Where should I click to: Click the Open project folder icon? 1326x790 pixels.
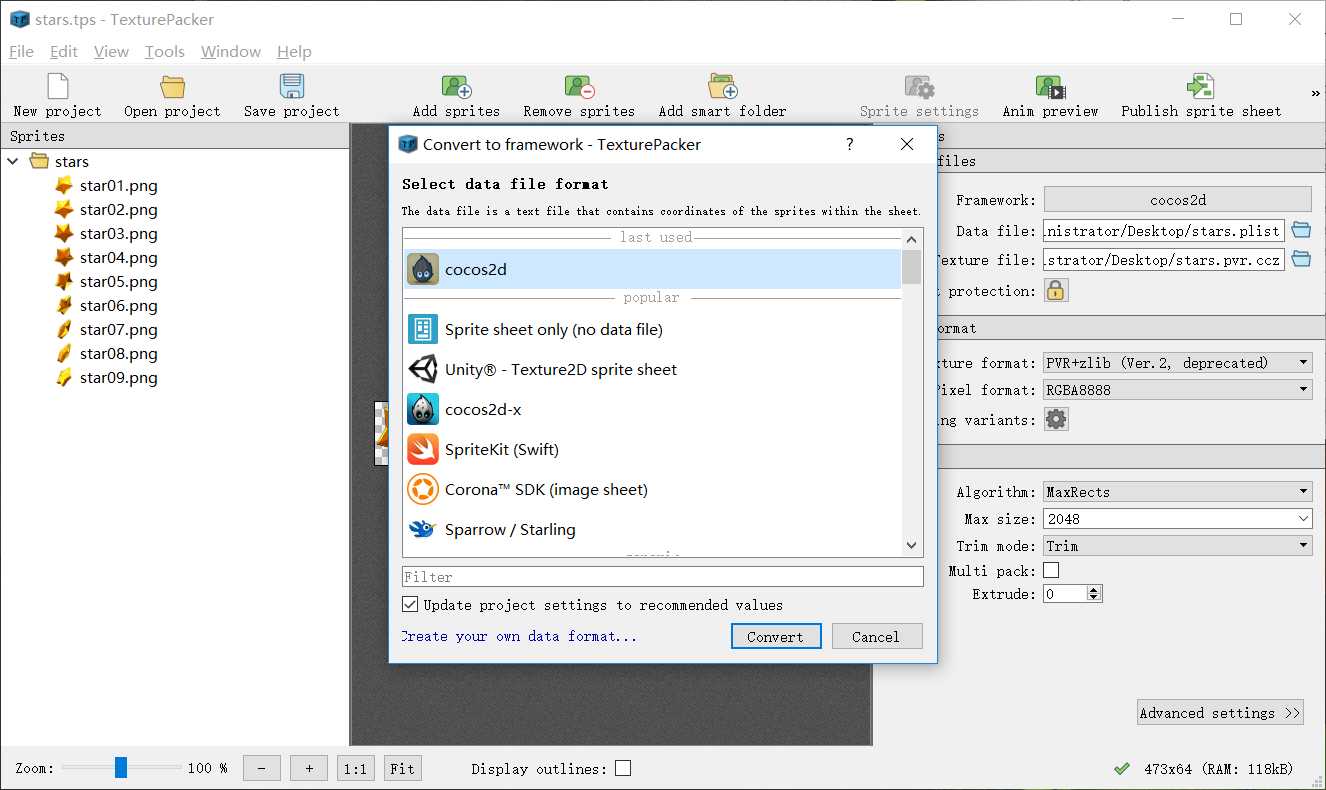point(173,86)
